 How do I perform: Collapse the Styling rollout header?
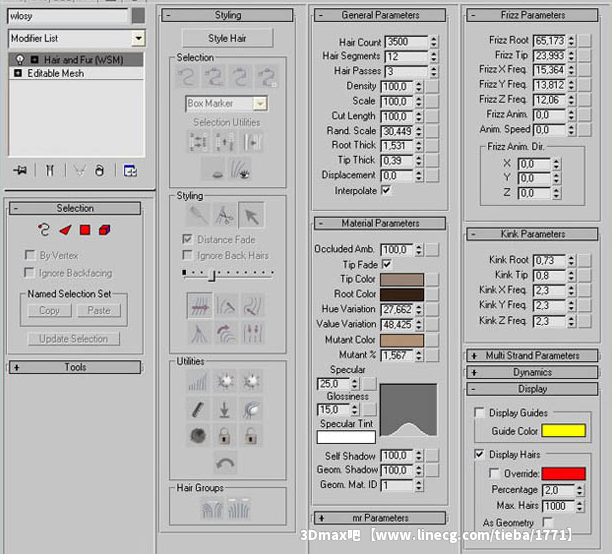point(227,15)
